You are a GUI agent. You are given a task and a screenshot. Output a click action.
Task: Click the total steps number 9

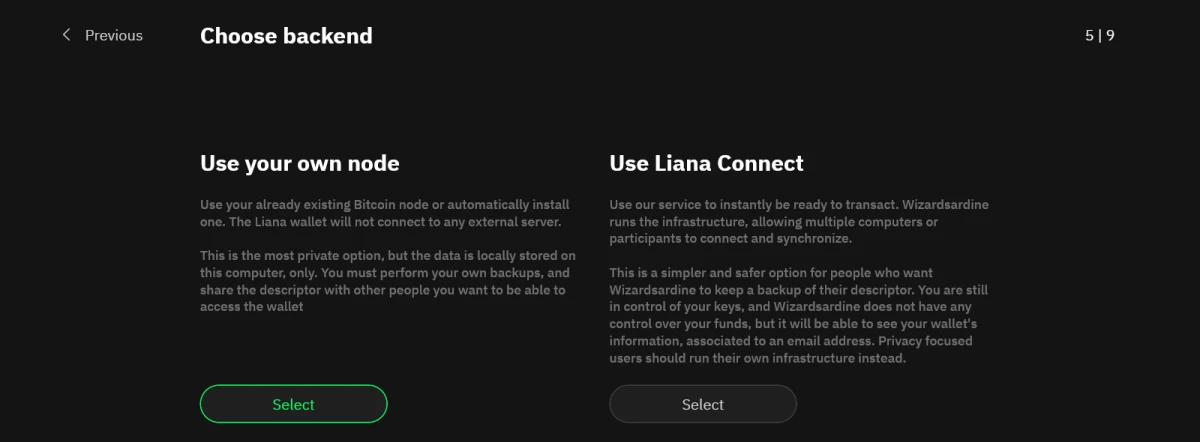[x=1110, y=35]
